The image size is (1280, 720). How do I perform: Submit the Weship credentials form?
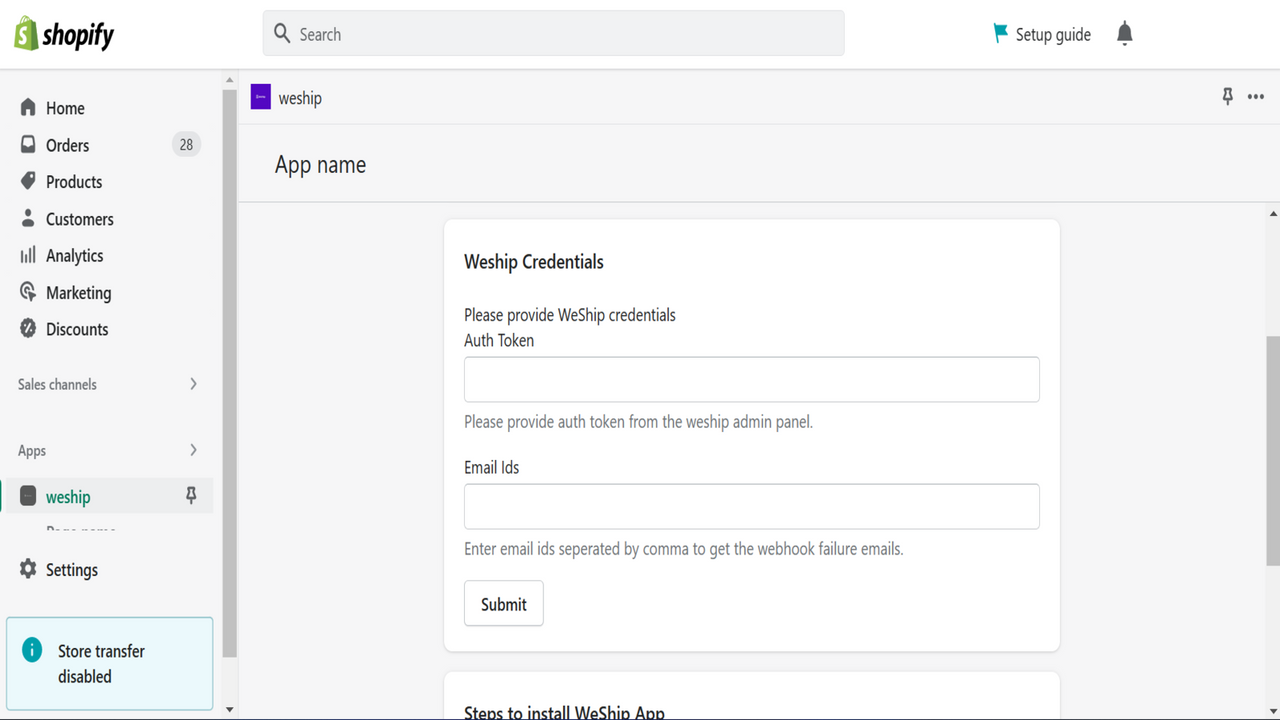tap(504, 604)
